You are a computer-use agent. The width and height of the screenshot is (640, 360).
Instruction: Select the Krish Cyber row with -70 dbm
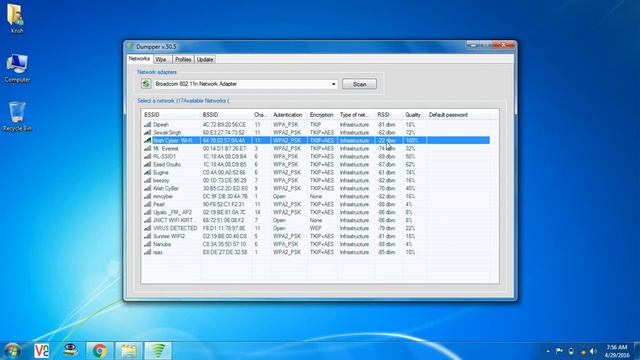316,188
